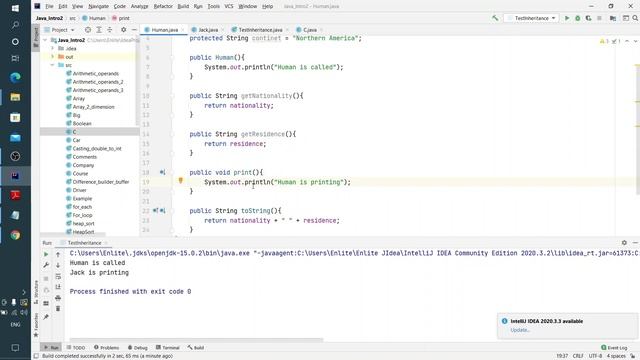The image size is (640, 360).
Task: Open the File menu
Action: tap(49, 6)
